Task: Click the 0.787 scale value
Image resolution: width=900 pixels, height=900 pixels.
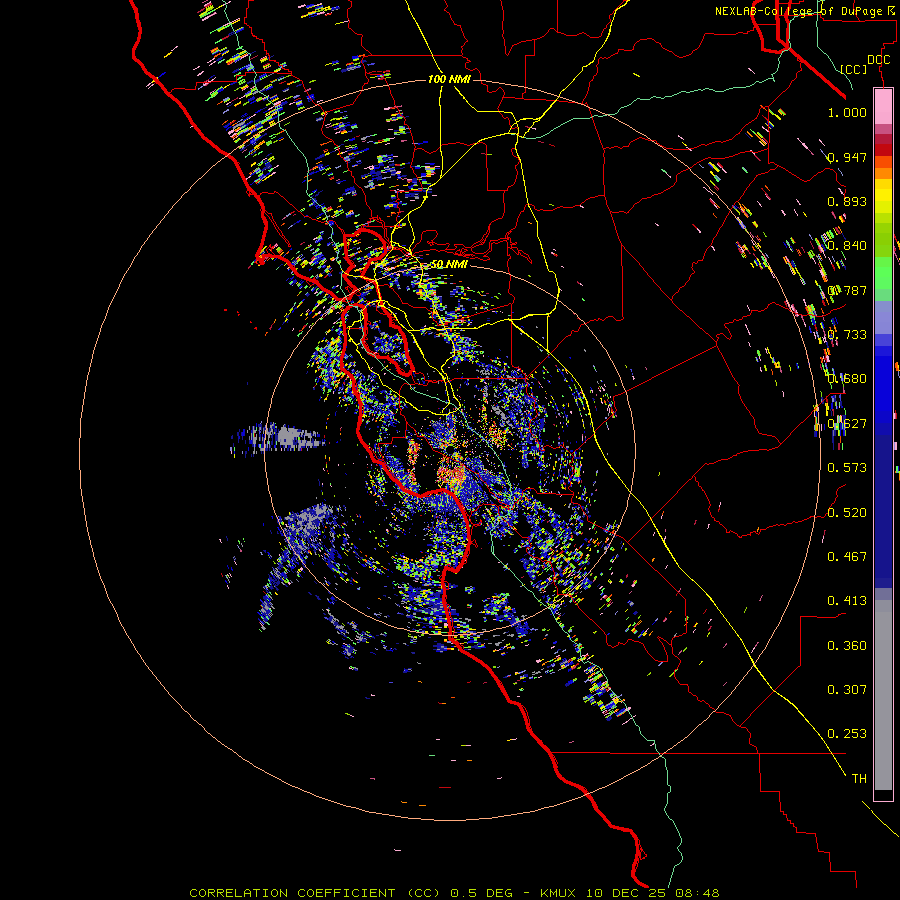Action: click(x=847, y=290)
